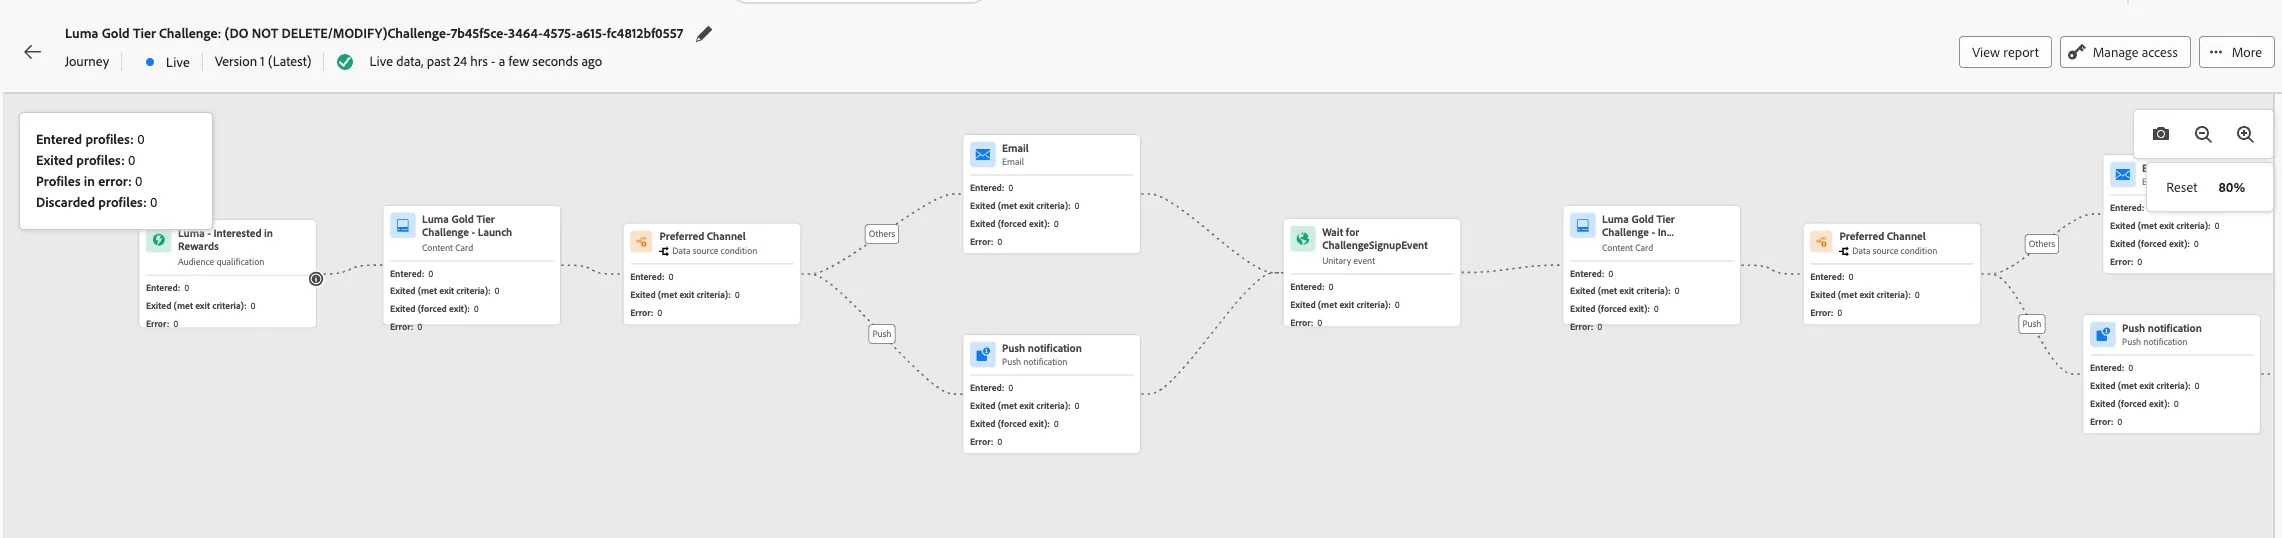Zoom in the journey canvas
This screenshot has height=538, width=2282.
2245,134
